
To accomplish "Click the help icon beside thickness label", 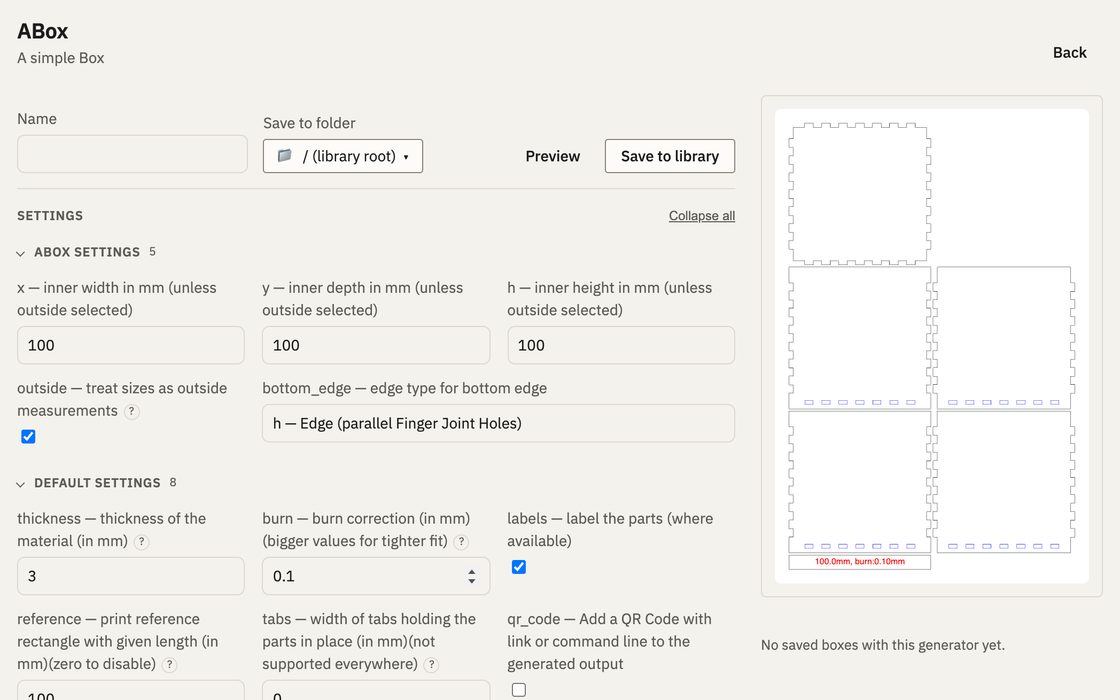I will click(x=141, y=542).
